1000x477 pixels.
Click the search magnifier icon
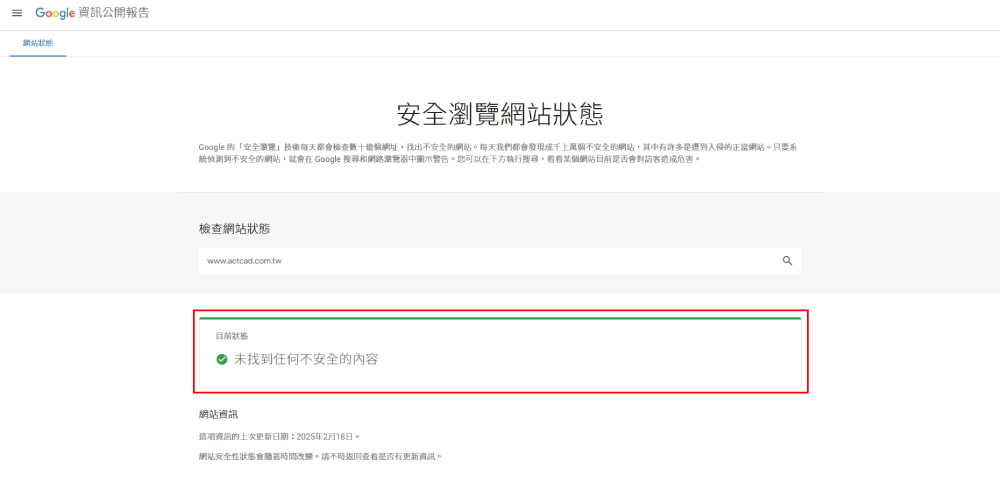[x=788, y=261]
